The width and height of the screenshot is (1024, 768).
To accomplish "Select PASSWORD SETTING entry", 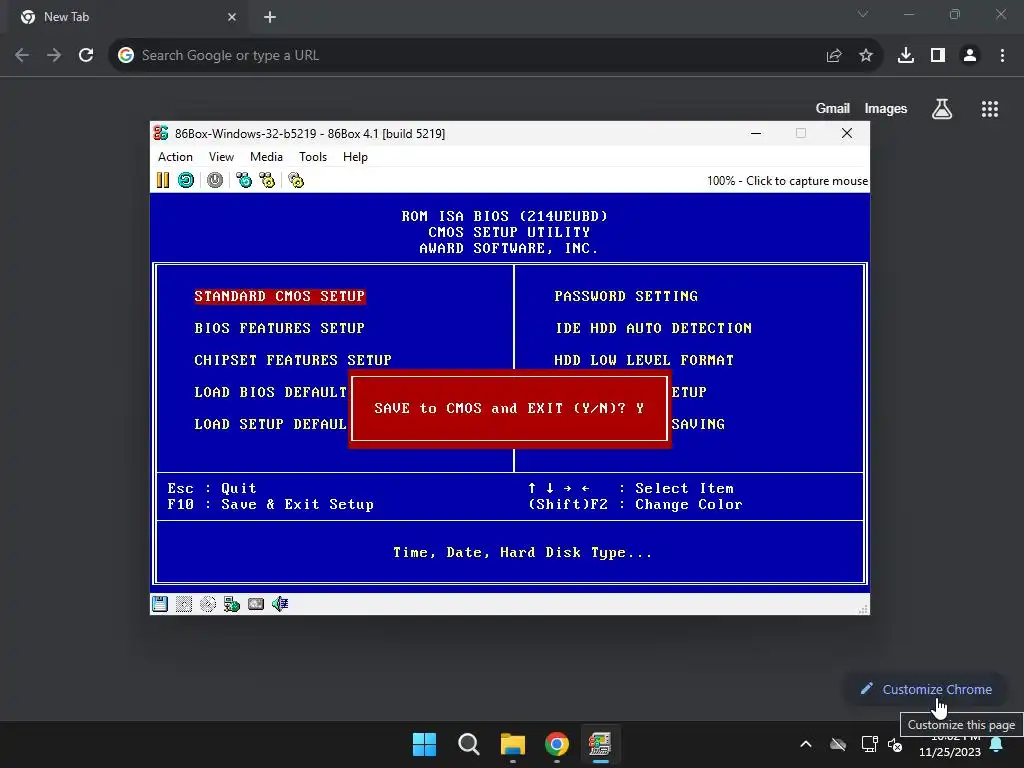I will [626, 296].
